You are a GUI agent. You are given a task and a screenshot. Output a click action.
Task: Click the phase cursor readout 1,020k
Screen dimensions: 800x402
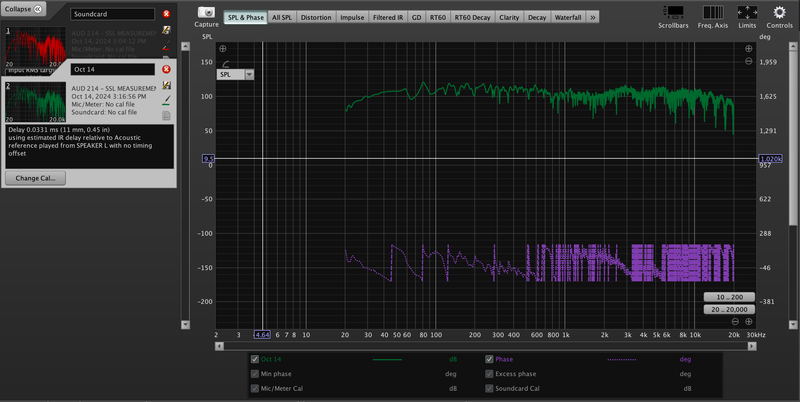tap(770, 159)
